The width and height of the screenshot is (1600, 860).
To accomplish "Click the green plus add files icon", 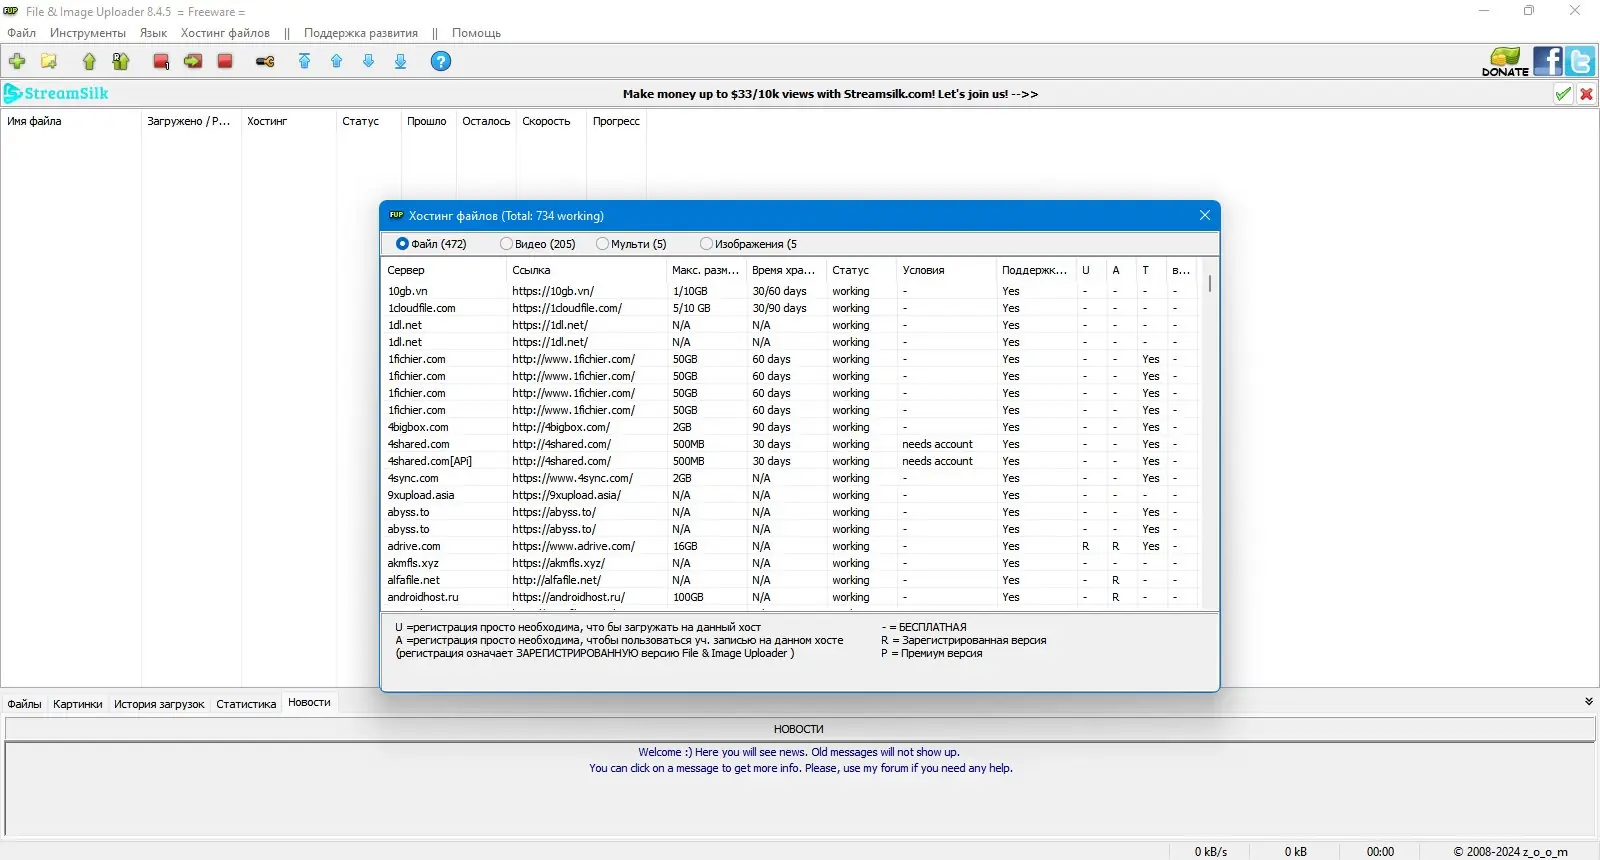I will tap(17, 62).
